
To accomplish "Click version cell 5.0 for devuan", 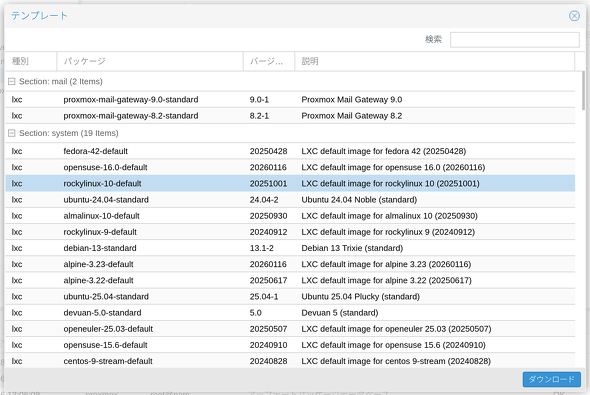I will click(255, 313).
